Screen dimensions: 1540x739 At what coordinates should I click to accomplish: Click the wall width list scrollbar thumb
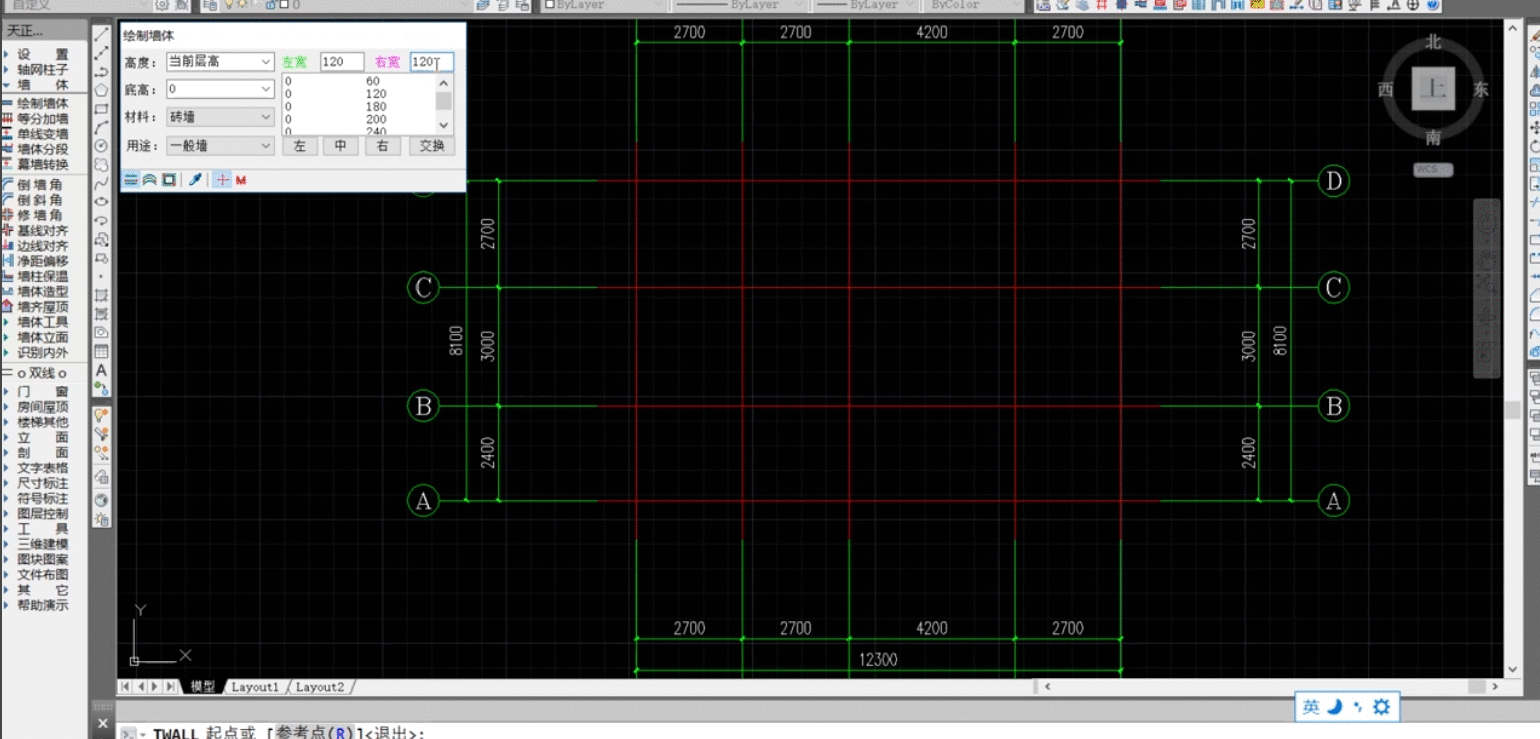(x=444, y=101)
